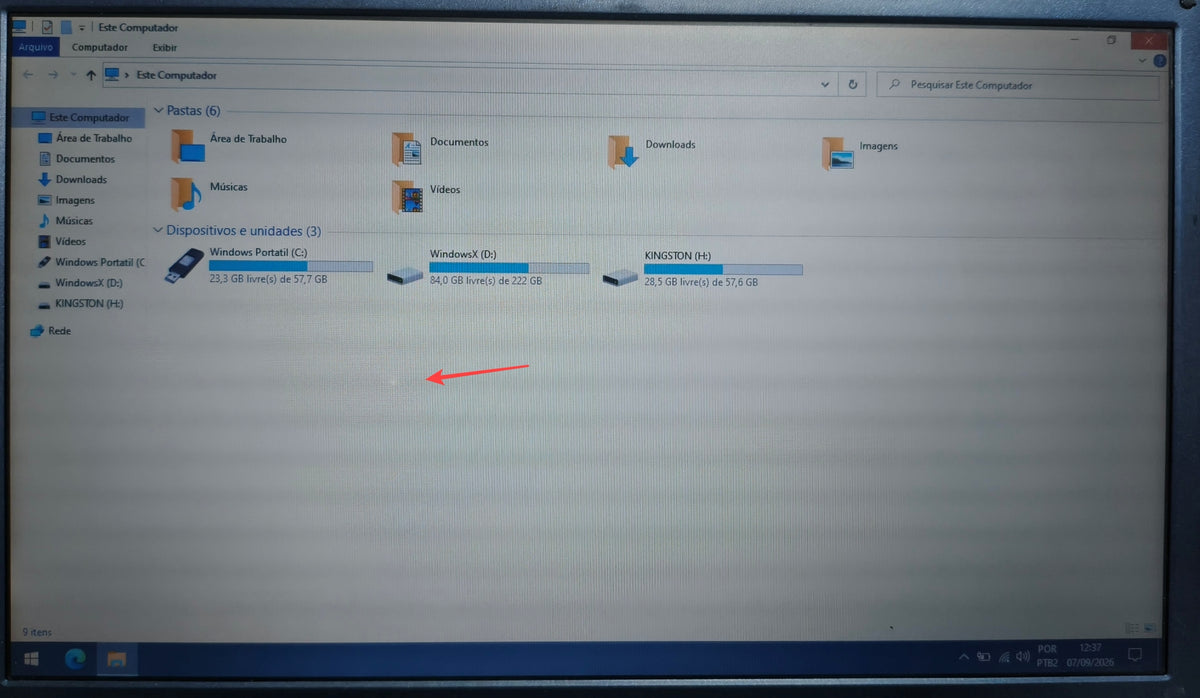
Task: Open the recent locations dropdown arrow
Action: (72, 75)
